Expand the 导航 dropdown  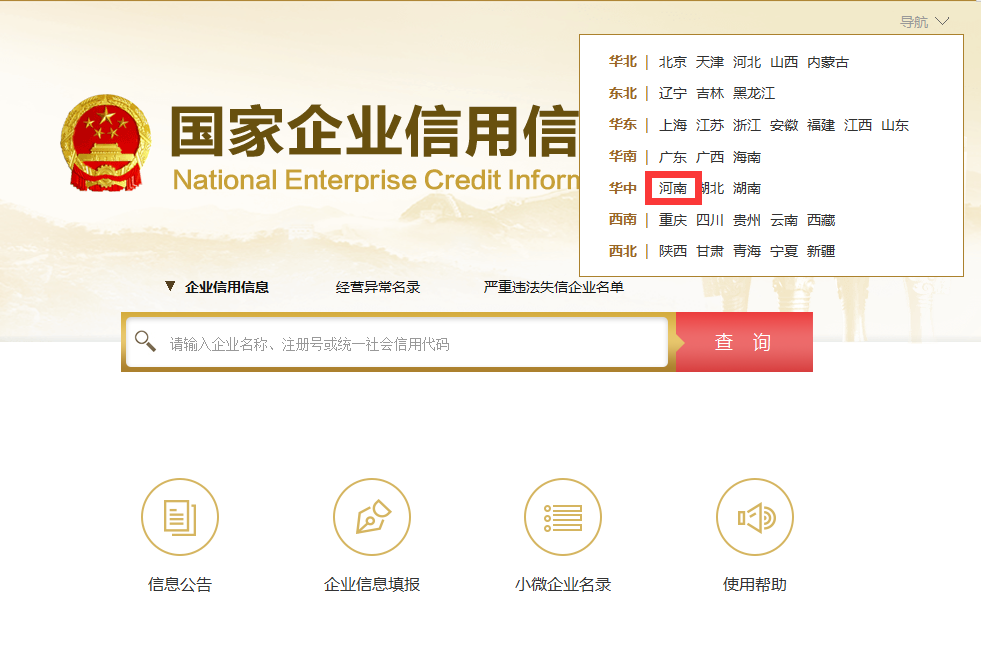pyautogui.click(x=924, y=22)
